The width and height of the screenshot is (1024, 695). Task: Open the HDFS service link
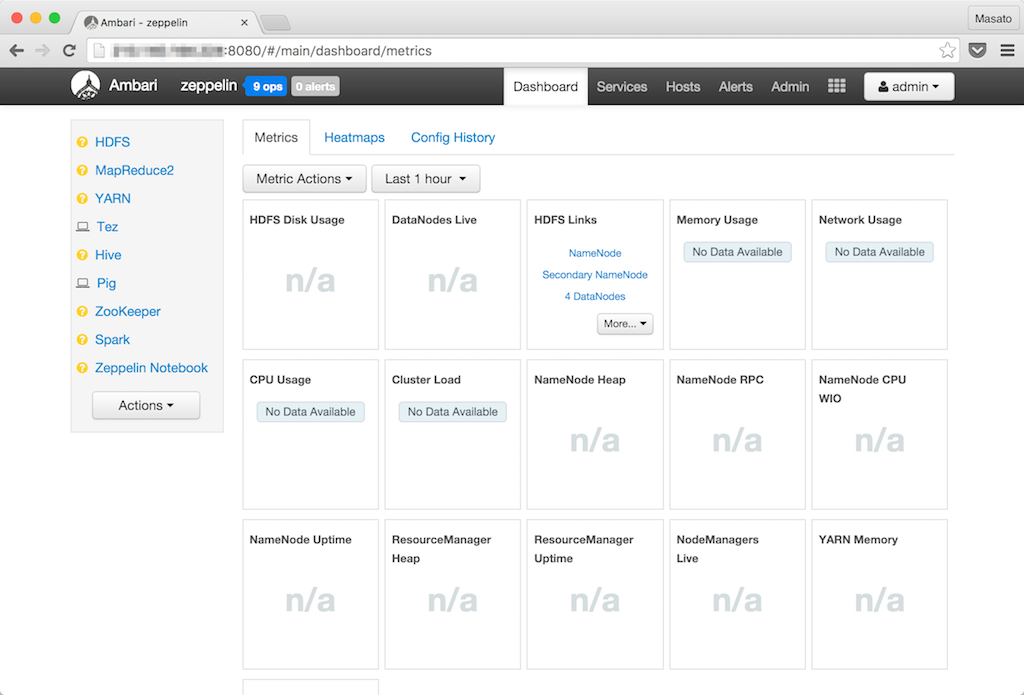(x=112, y=142)
